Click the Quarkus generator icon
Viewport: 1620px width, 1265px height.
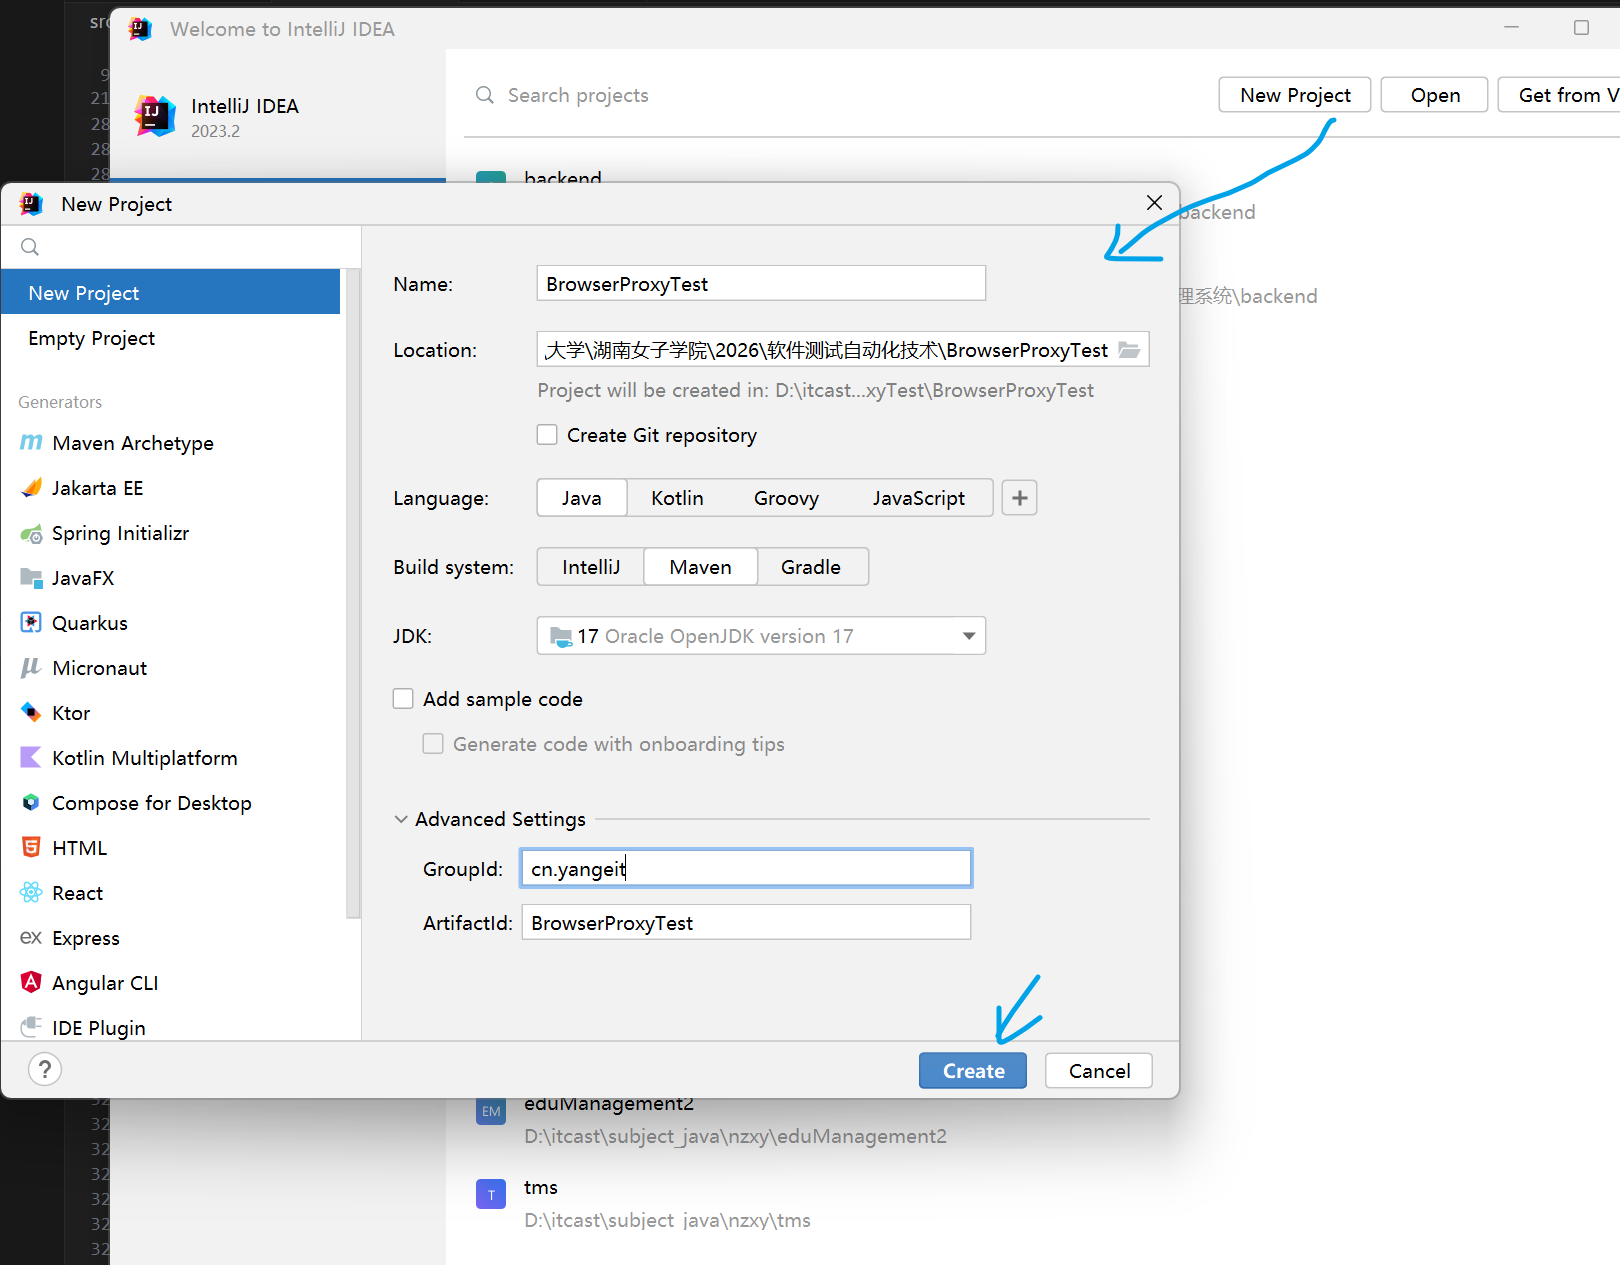(31, 623)
